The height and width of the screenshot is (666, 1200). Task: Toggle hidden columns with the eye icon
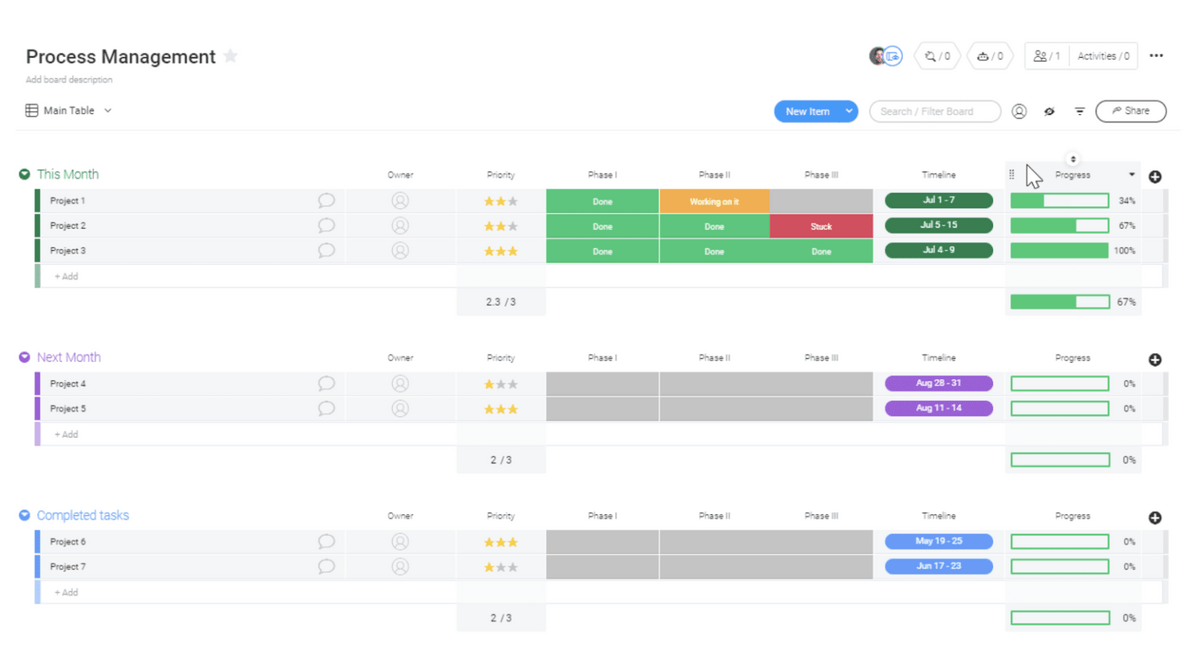[1049, 112]
